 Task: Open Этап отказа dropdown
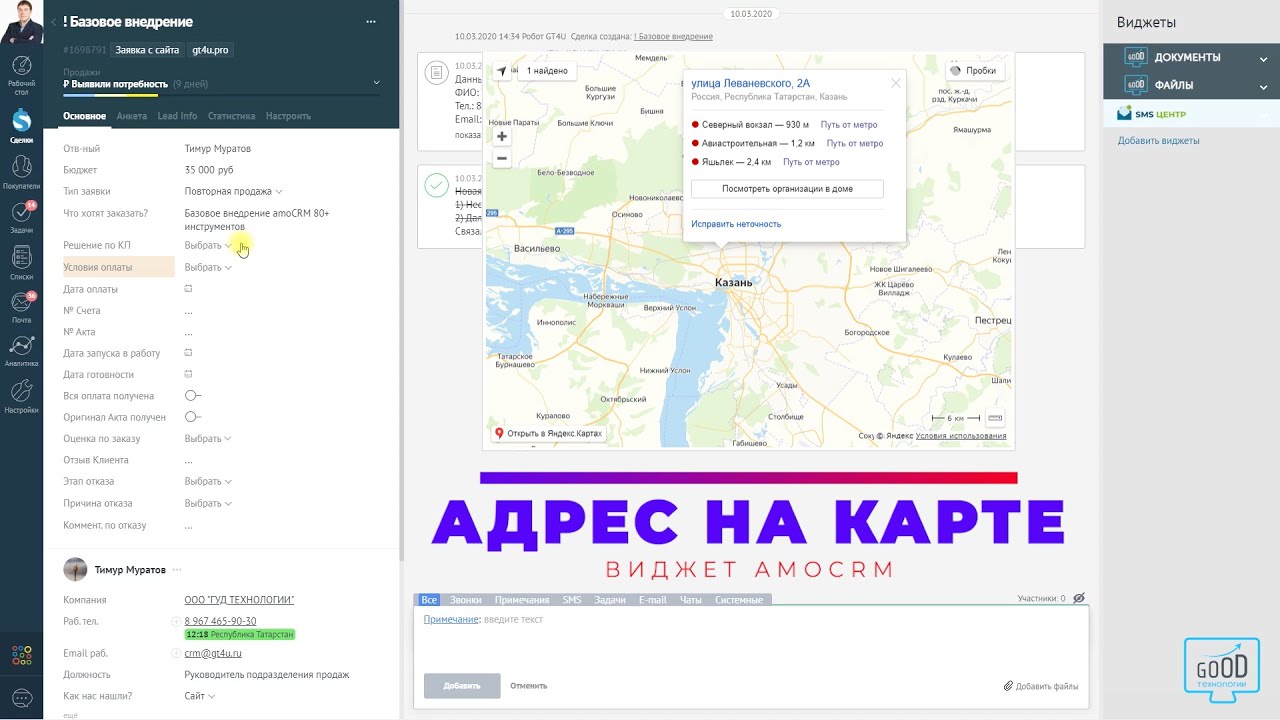coord(208,481)
